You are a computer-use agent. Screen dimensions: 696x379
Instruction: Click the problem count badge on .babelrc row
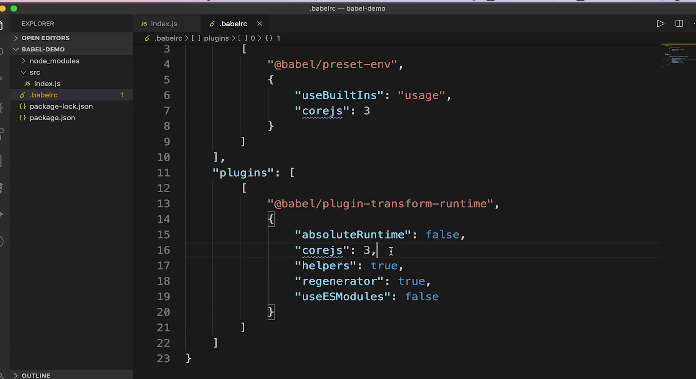122,95
